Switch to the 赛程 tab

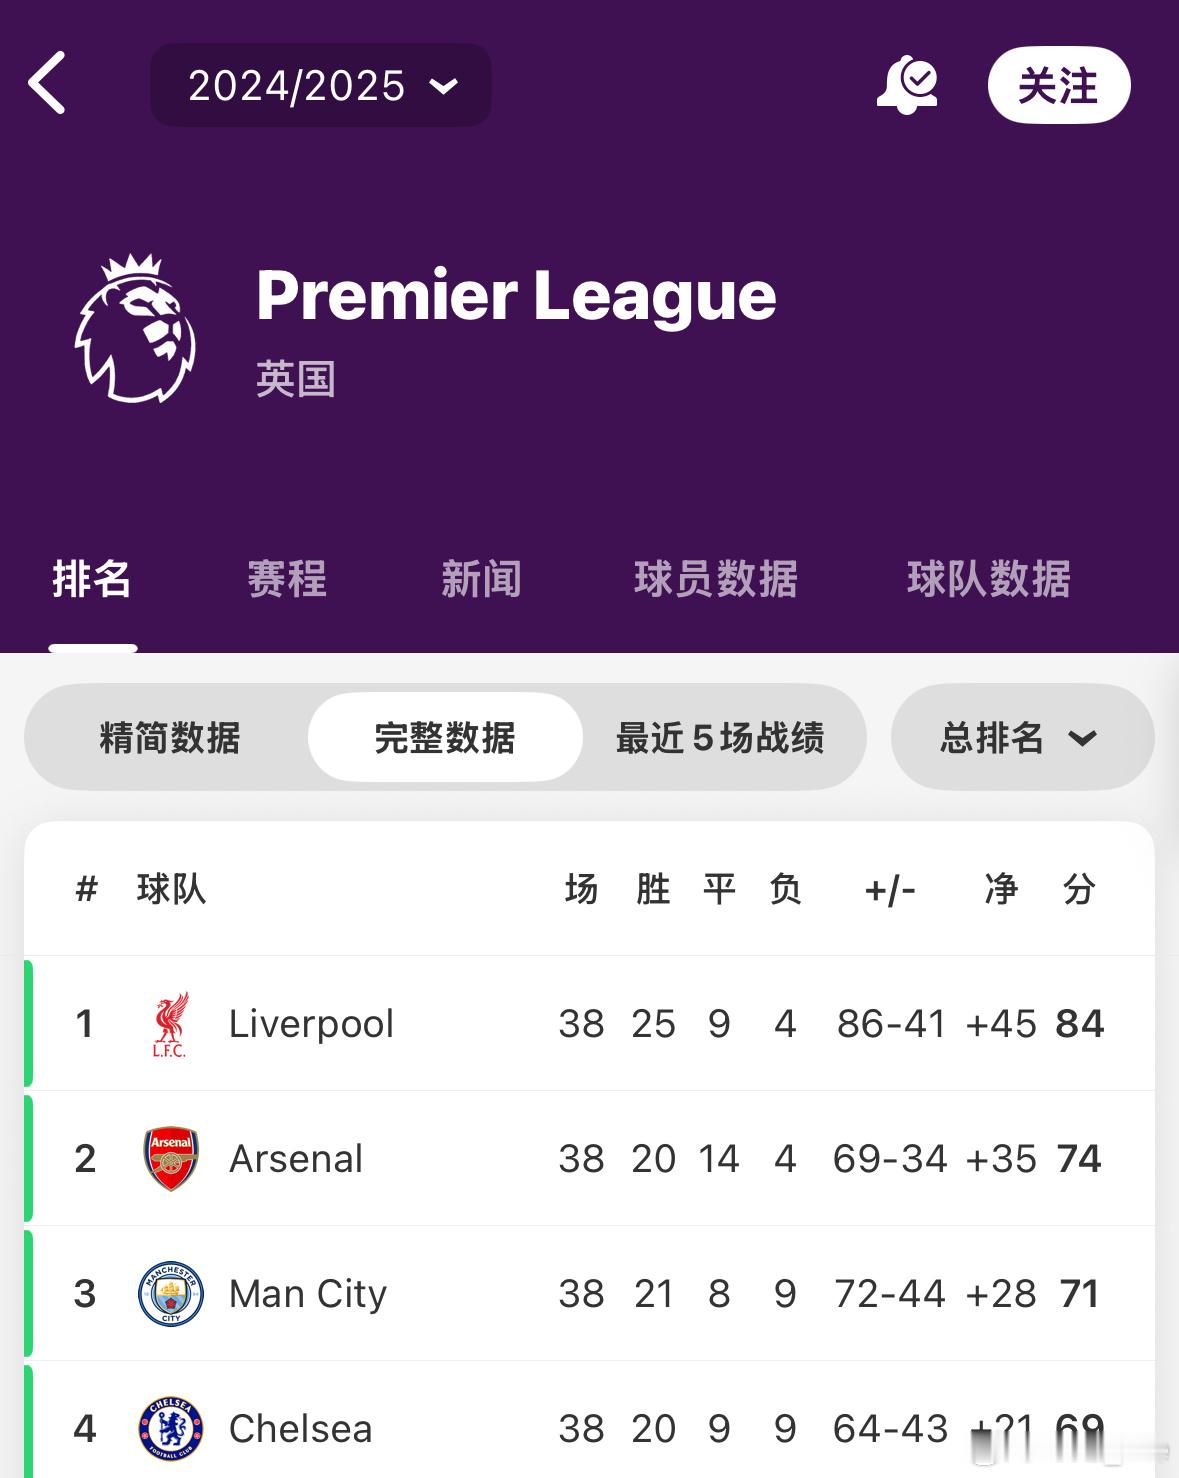click(287, 579)
